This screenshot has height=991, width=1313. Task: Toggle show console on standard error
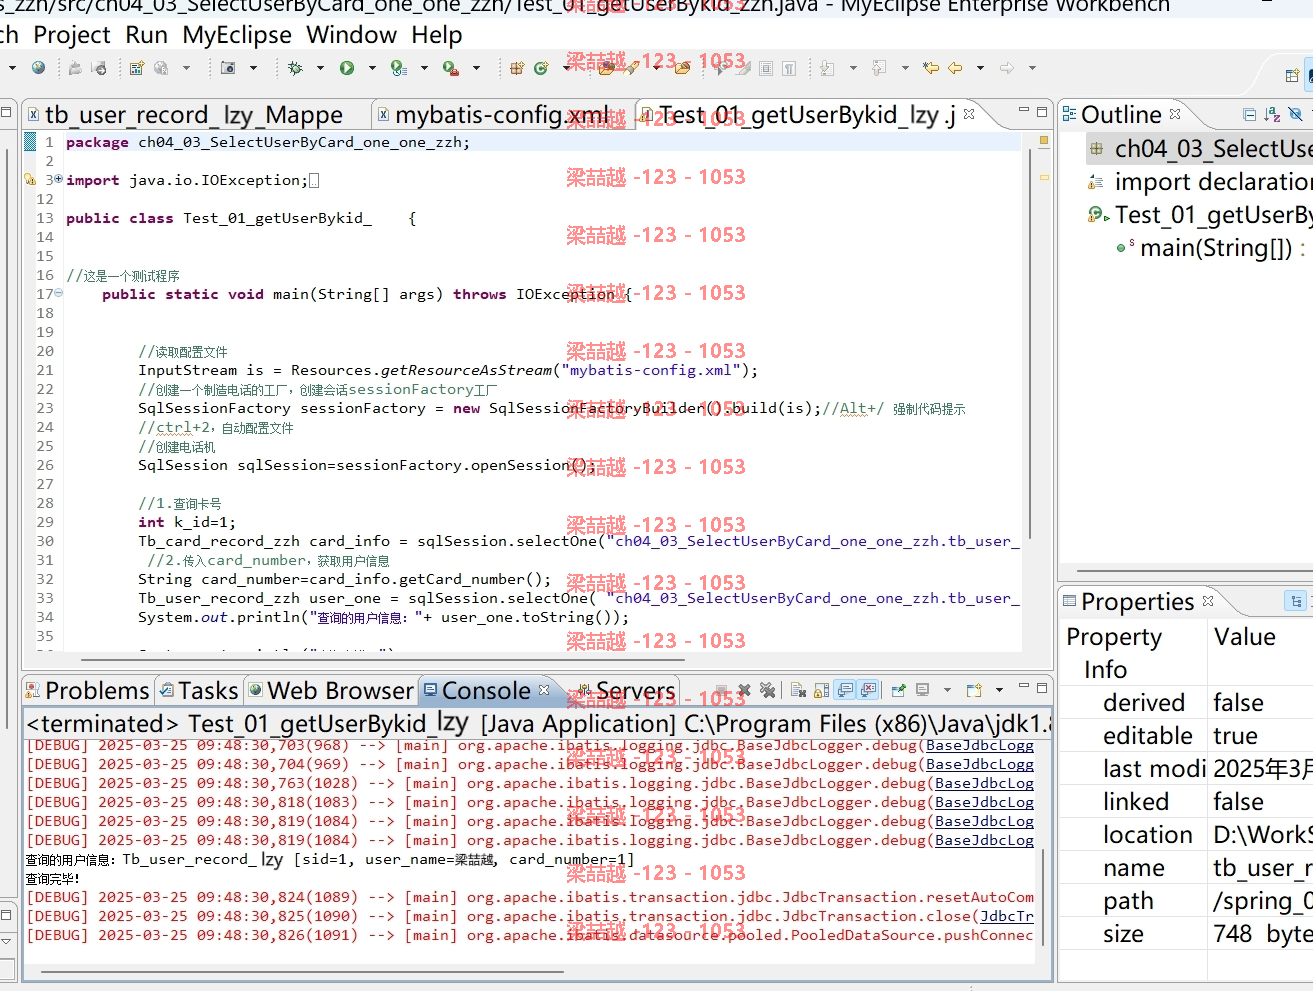[868, 690]
